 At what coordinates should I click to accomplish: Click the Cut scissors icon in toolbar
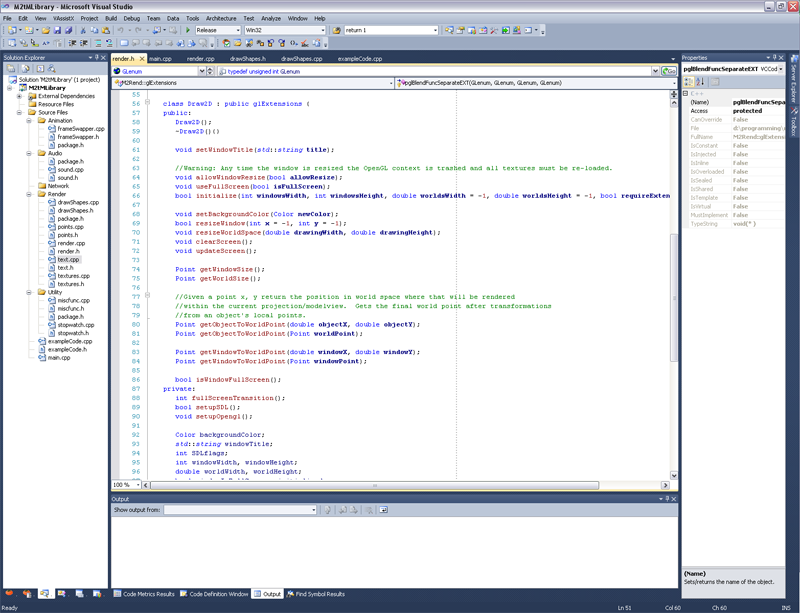(84, 30)
